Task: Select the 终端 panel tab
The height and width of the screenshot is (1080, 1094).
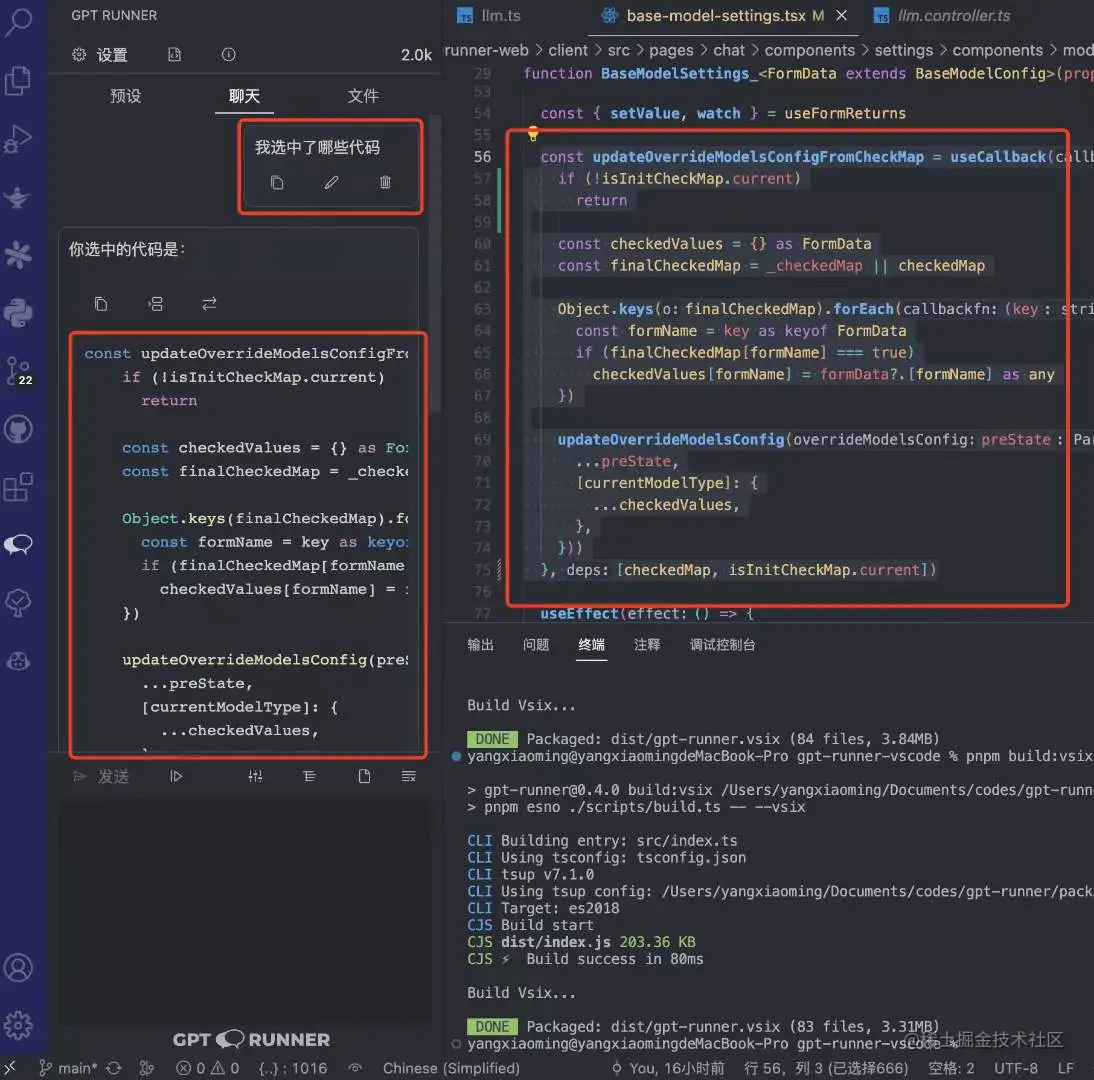Action: (592, 645)
